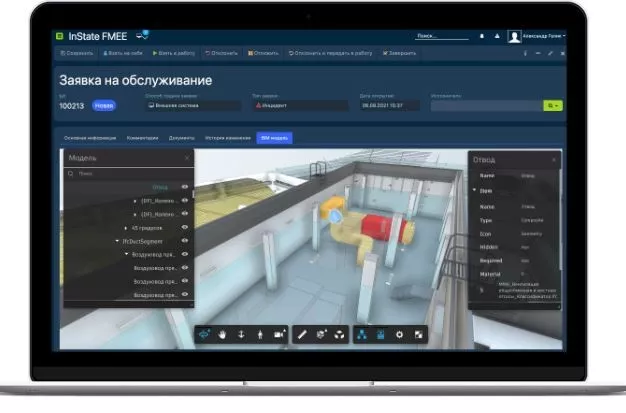The width and height of the screenshot is (626, 413).
Task: Click the Сохранить button
Action: point(77,52)
